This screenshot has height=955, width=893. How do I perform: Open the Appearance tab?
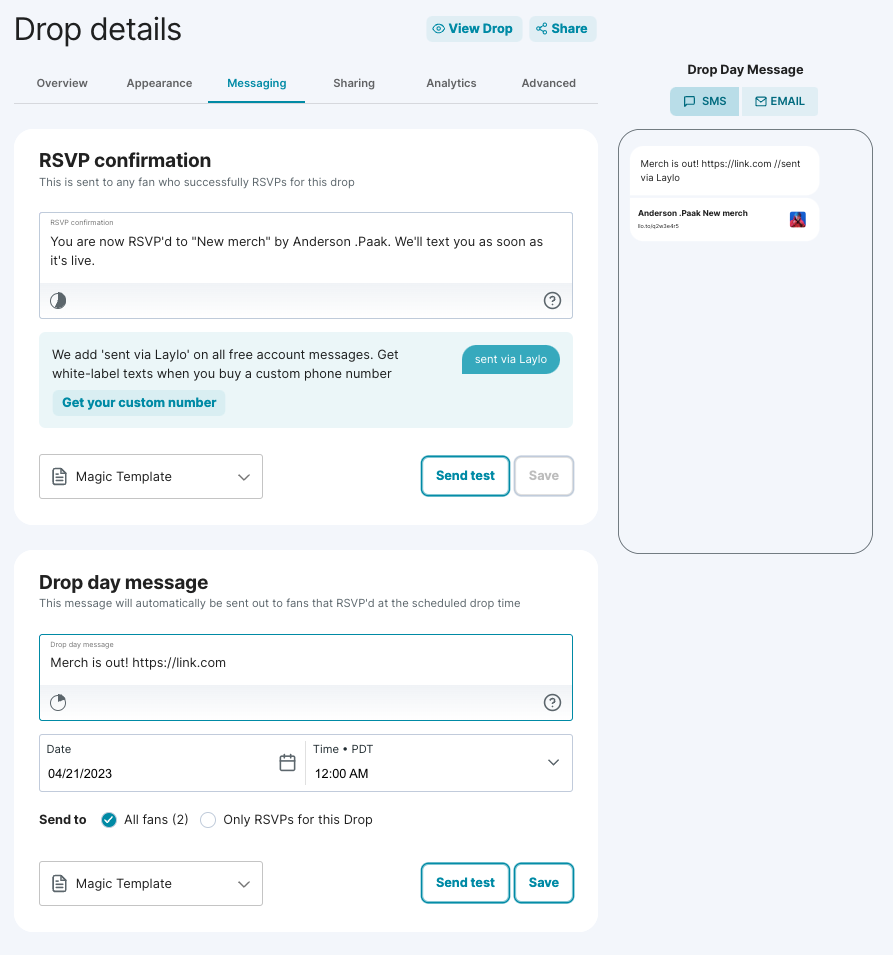click(159, 83)
